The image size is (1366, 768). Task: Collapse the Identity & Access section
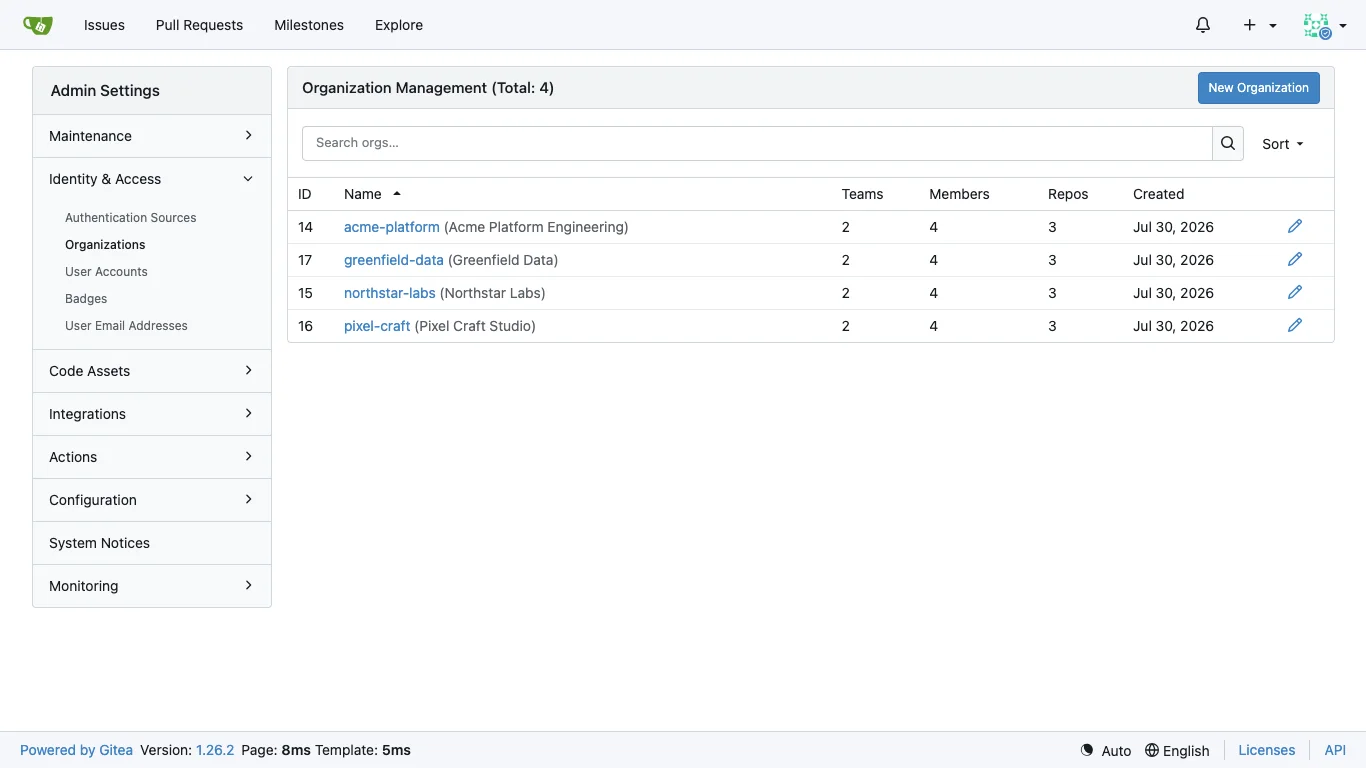point(152,179)
